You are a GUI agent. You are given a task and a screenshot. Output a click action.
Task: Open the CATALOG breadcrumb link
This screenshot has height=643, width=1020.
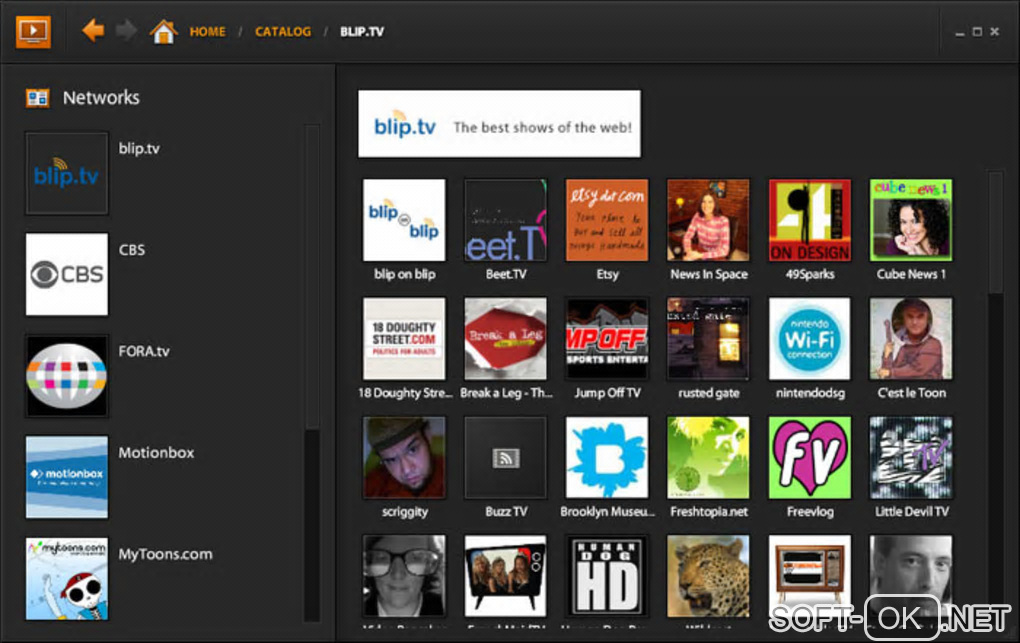tap(283, 31)
